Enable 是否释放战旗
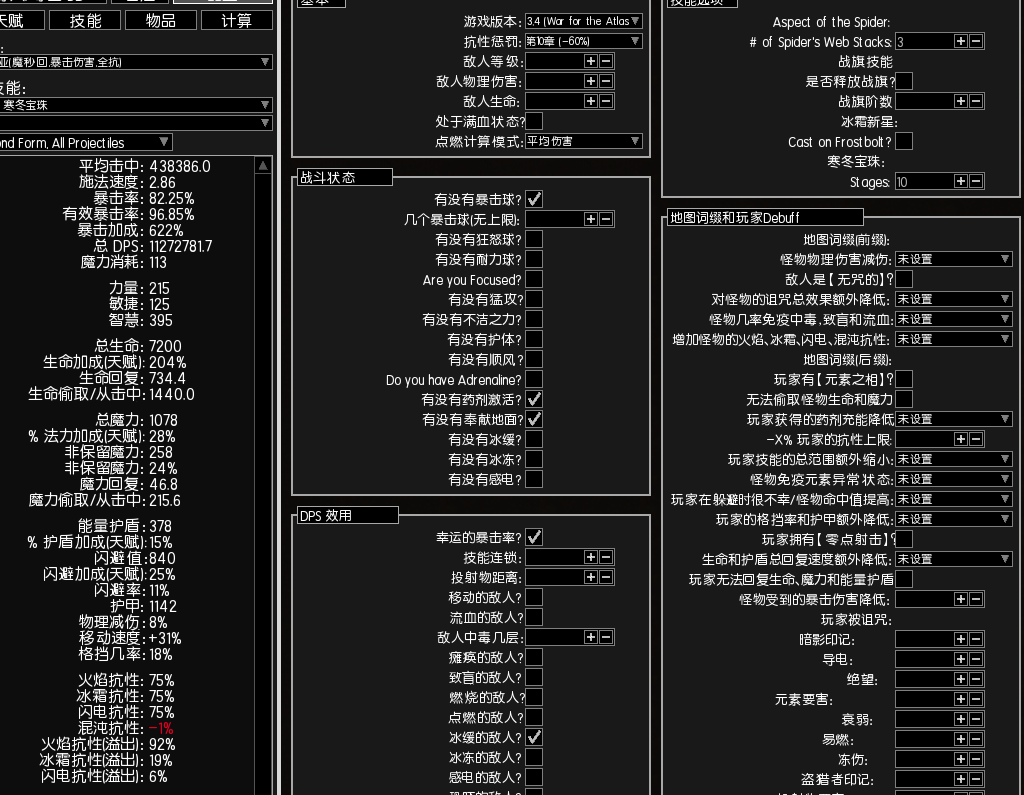The height and width of the screenshot is (795, 1024). pos(904,79)
